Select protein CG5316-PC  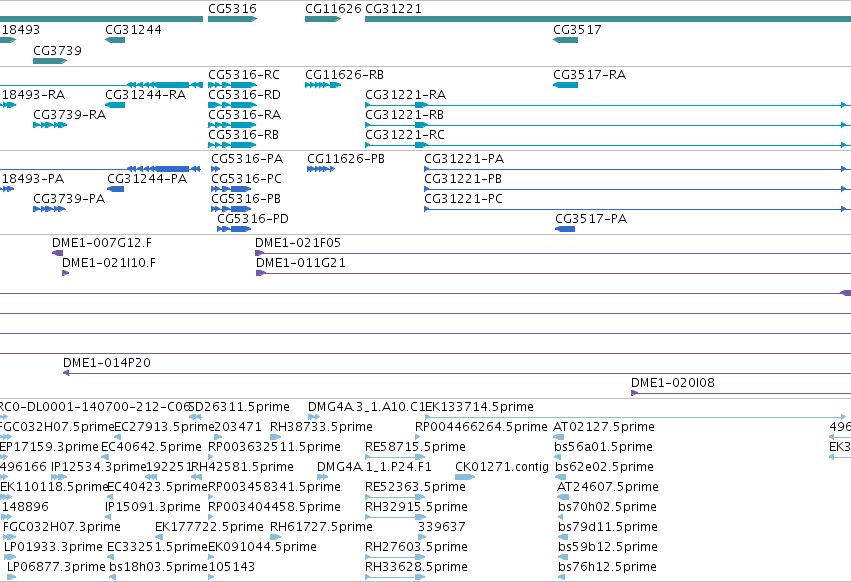pyautogui.click(x=246, y=179)
